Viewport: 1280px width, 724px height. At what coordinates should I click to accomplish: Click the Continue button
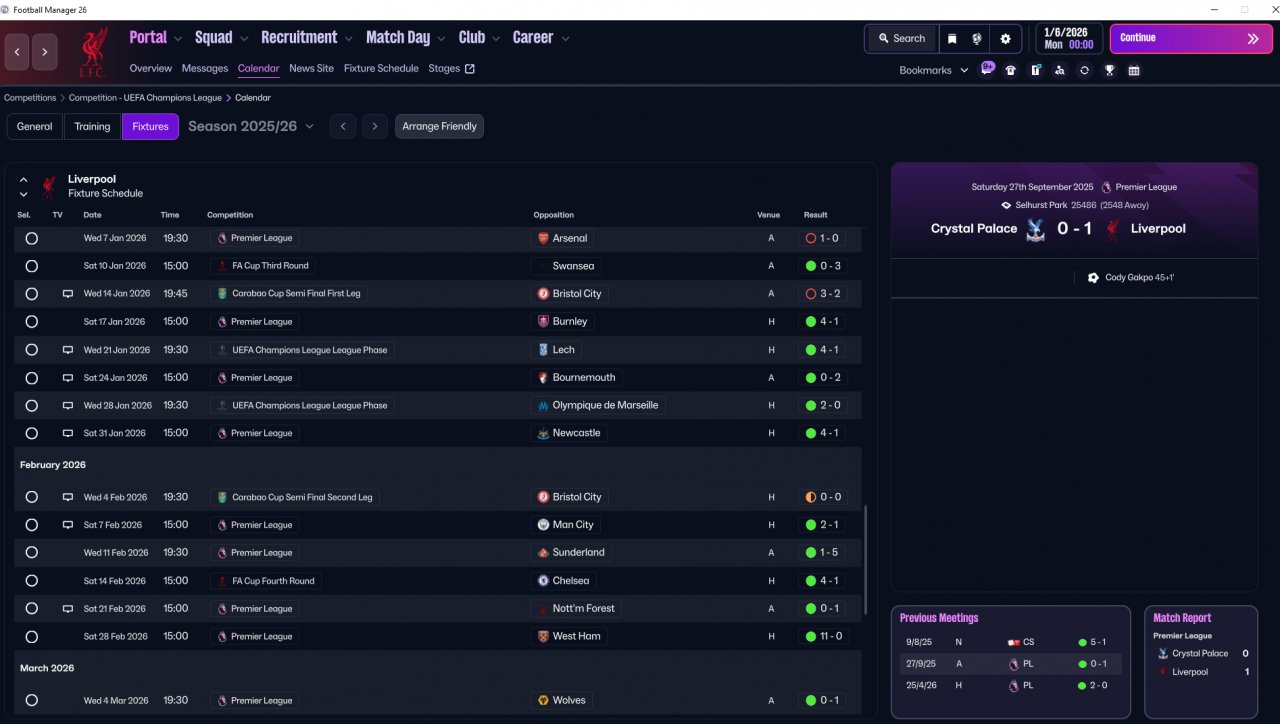point(1191,39)
